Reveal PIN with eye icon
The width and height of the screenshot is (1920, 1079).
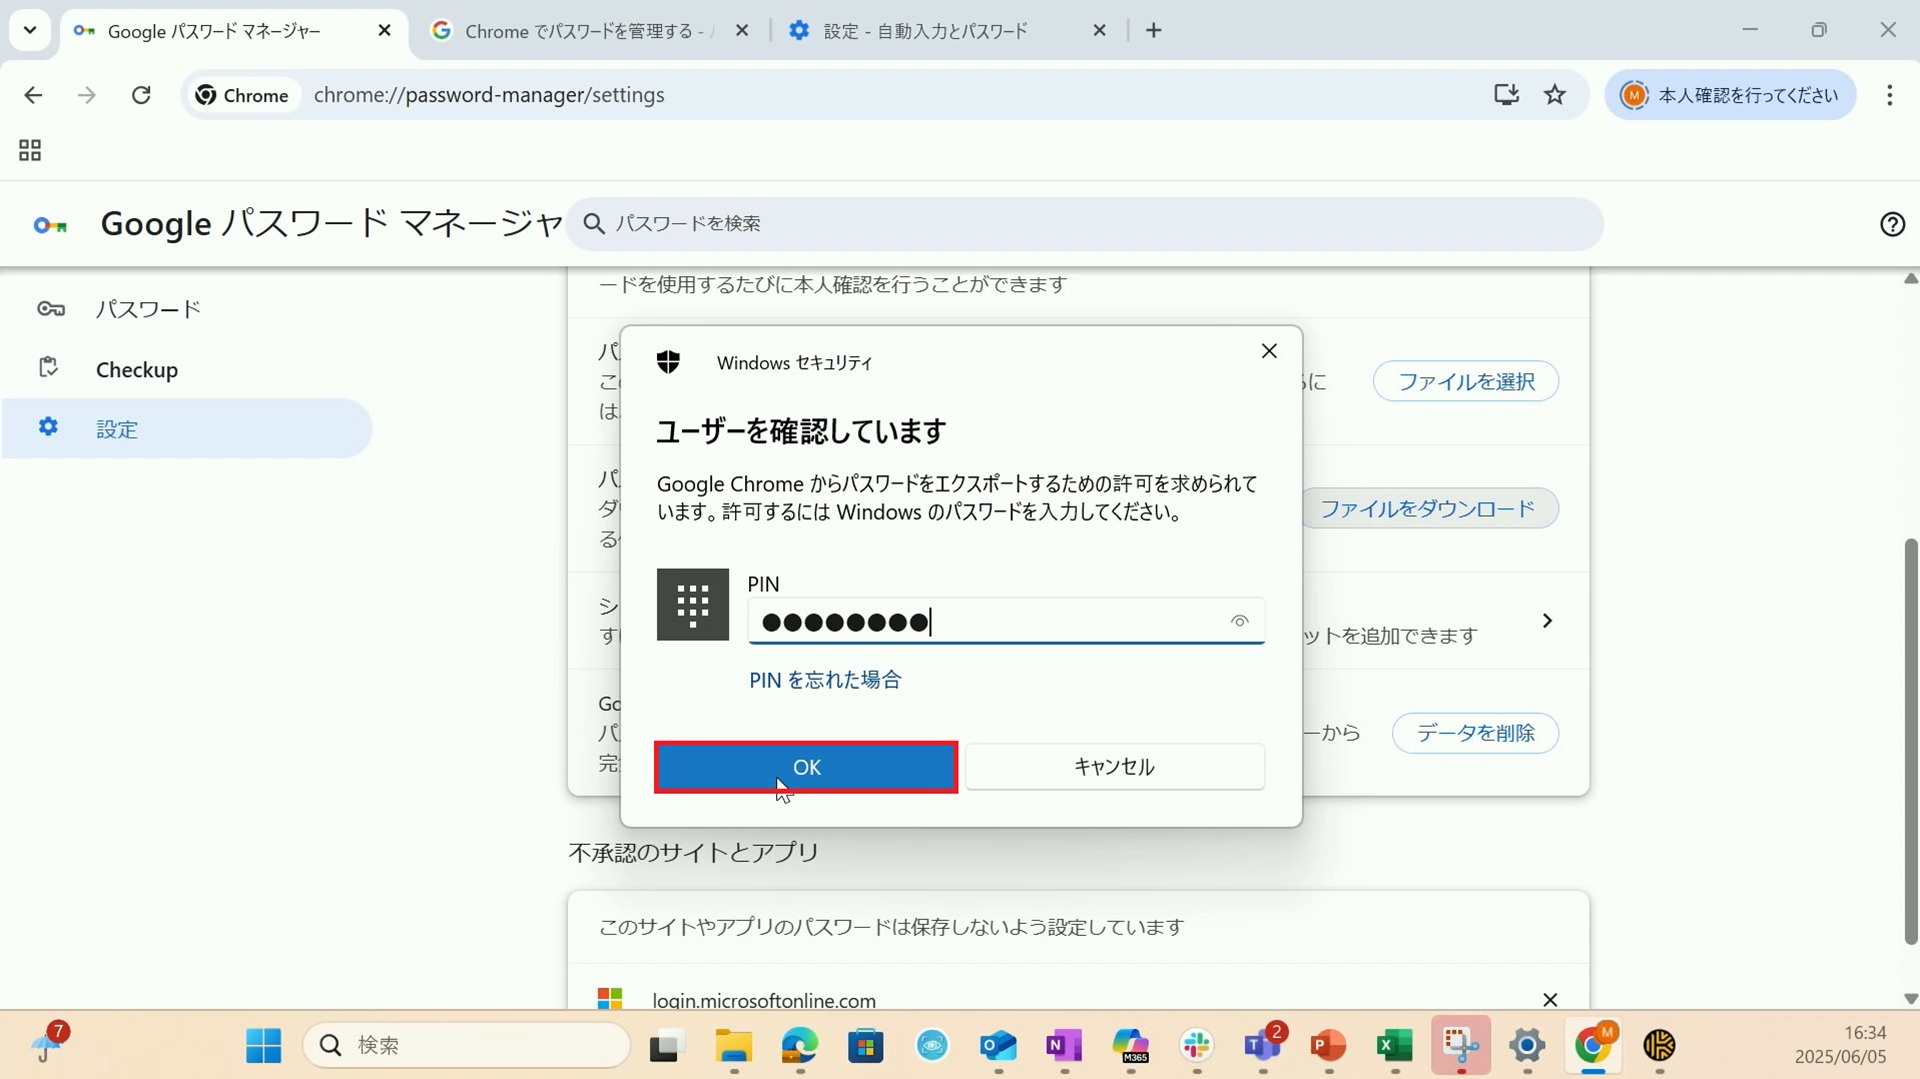click(1239, 621)
